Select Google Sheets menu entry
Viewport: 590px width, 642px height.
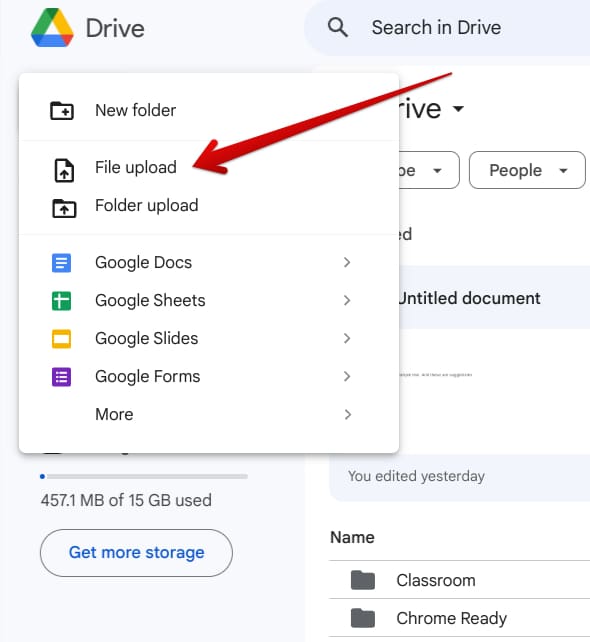[x=209, y=301]
